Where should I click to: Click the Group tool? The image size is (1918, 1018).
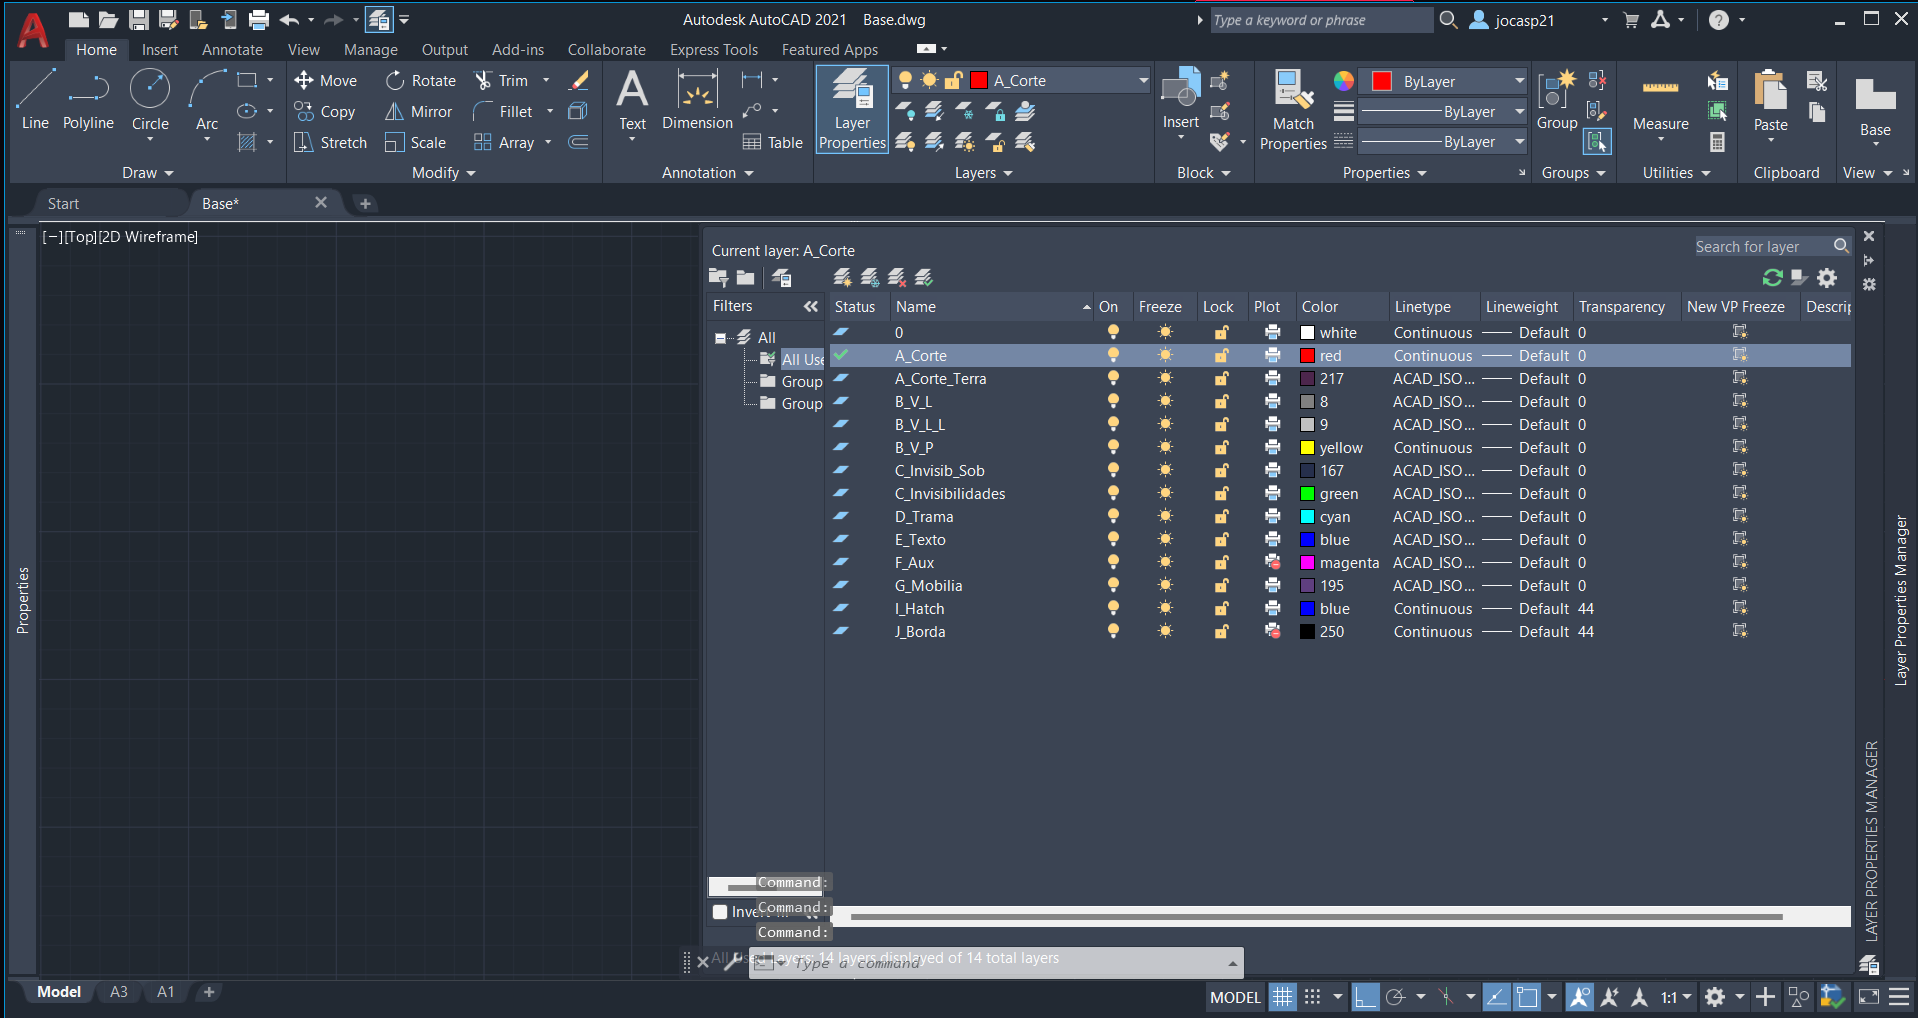tap(1556, 100)
